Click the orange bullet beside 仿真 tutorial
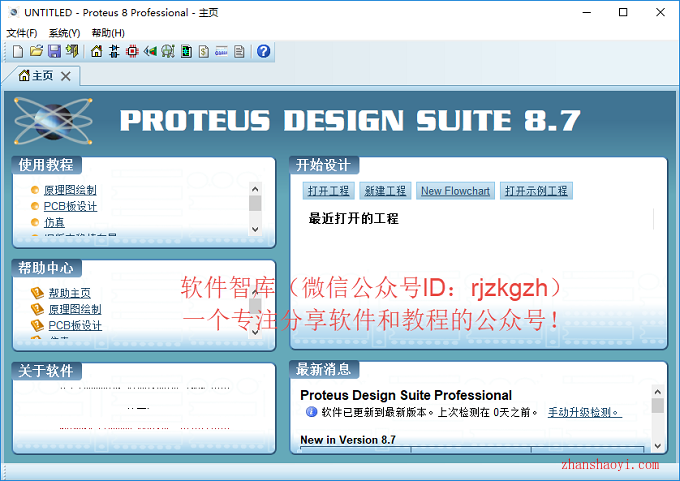 tap(35, 222)
